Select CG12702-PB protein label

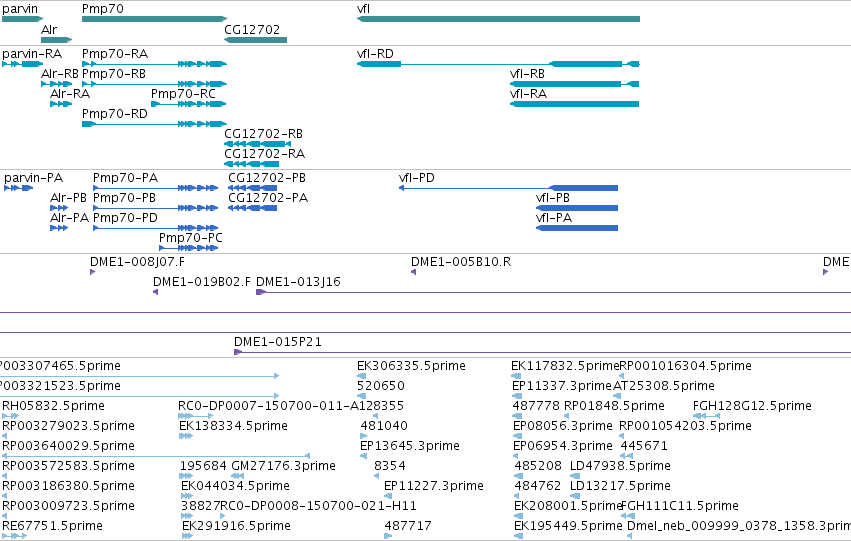tap(267, 178)
